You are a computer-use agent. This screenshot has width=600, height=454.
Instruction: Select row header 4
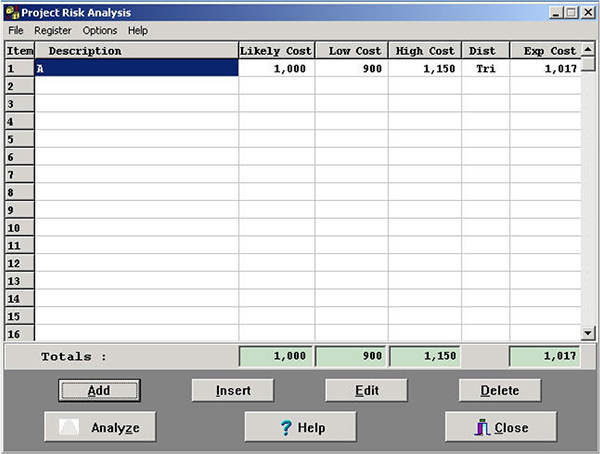(20, 122)
